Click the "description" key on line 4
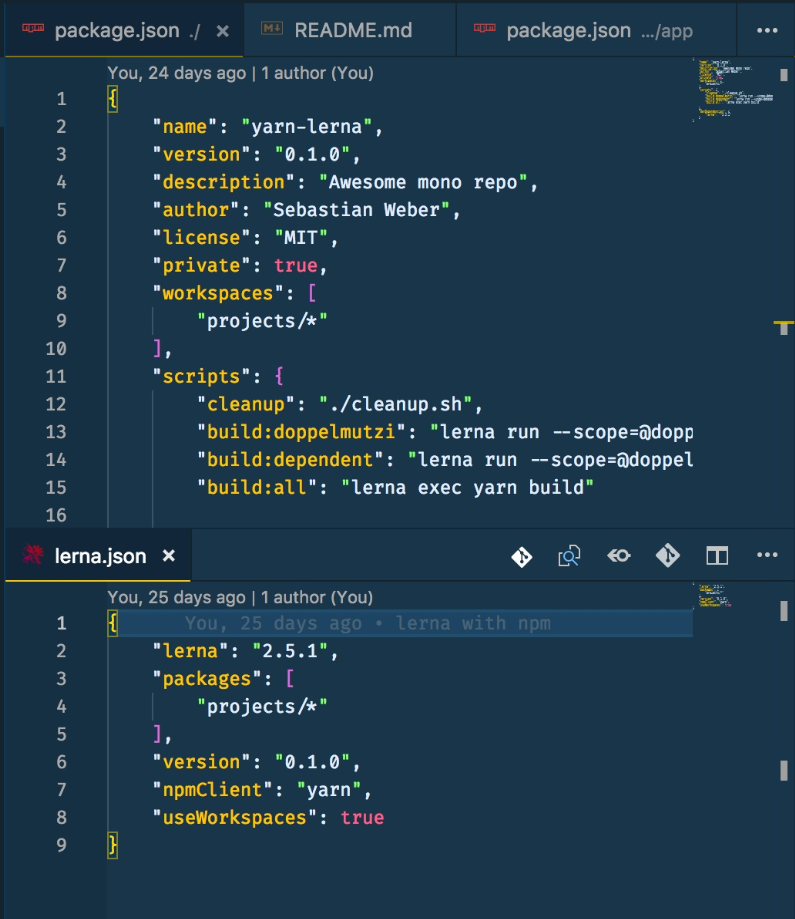The height and width of the screenshot is (919, 795). pyautogui.click(x=223, y=182)
